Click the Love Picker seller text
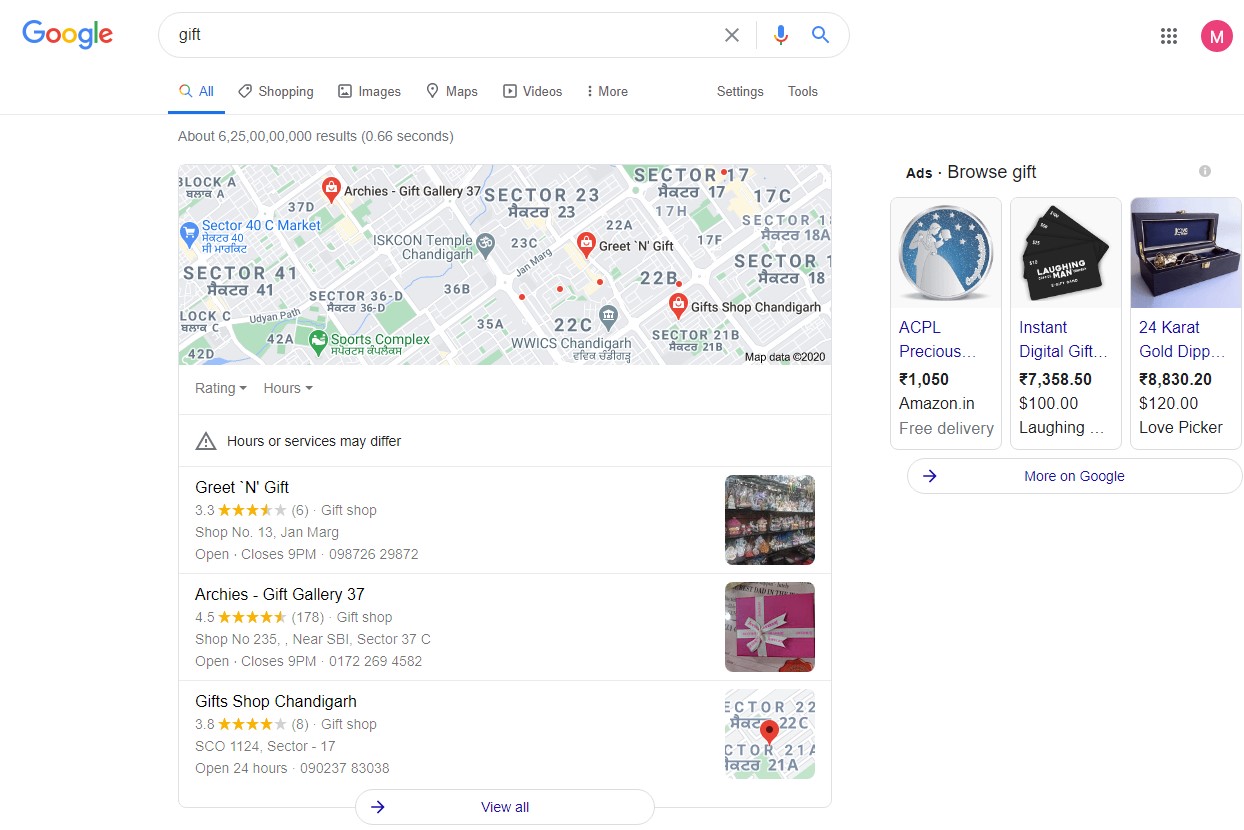The image size is (1244, 830). [x=1181, y=427]
